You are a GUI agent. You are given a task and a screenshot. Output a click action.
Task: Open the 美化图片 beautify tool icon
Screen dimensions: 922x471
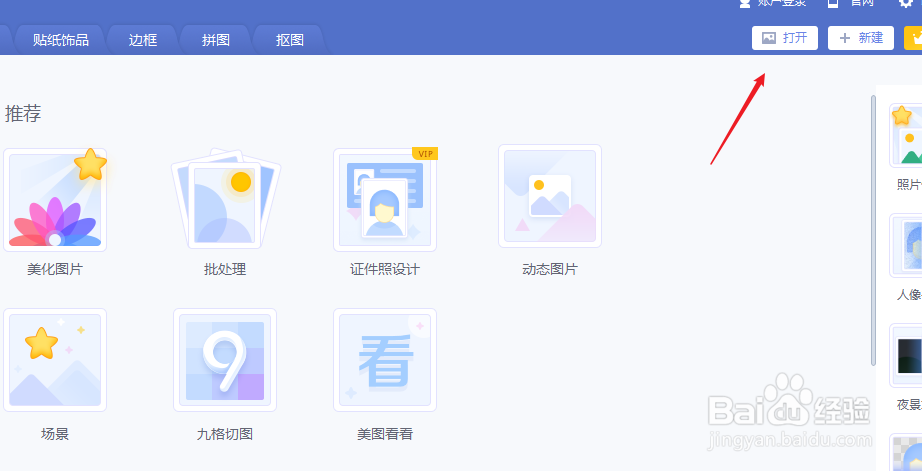tap(55, 200)
